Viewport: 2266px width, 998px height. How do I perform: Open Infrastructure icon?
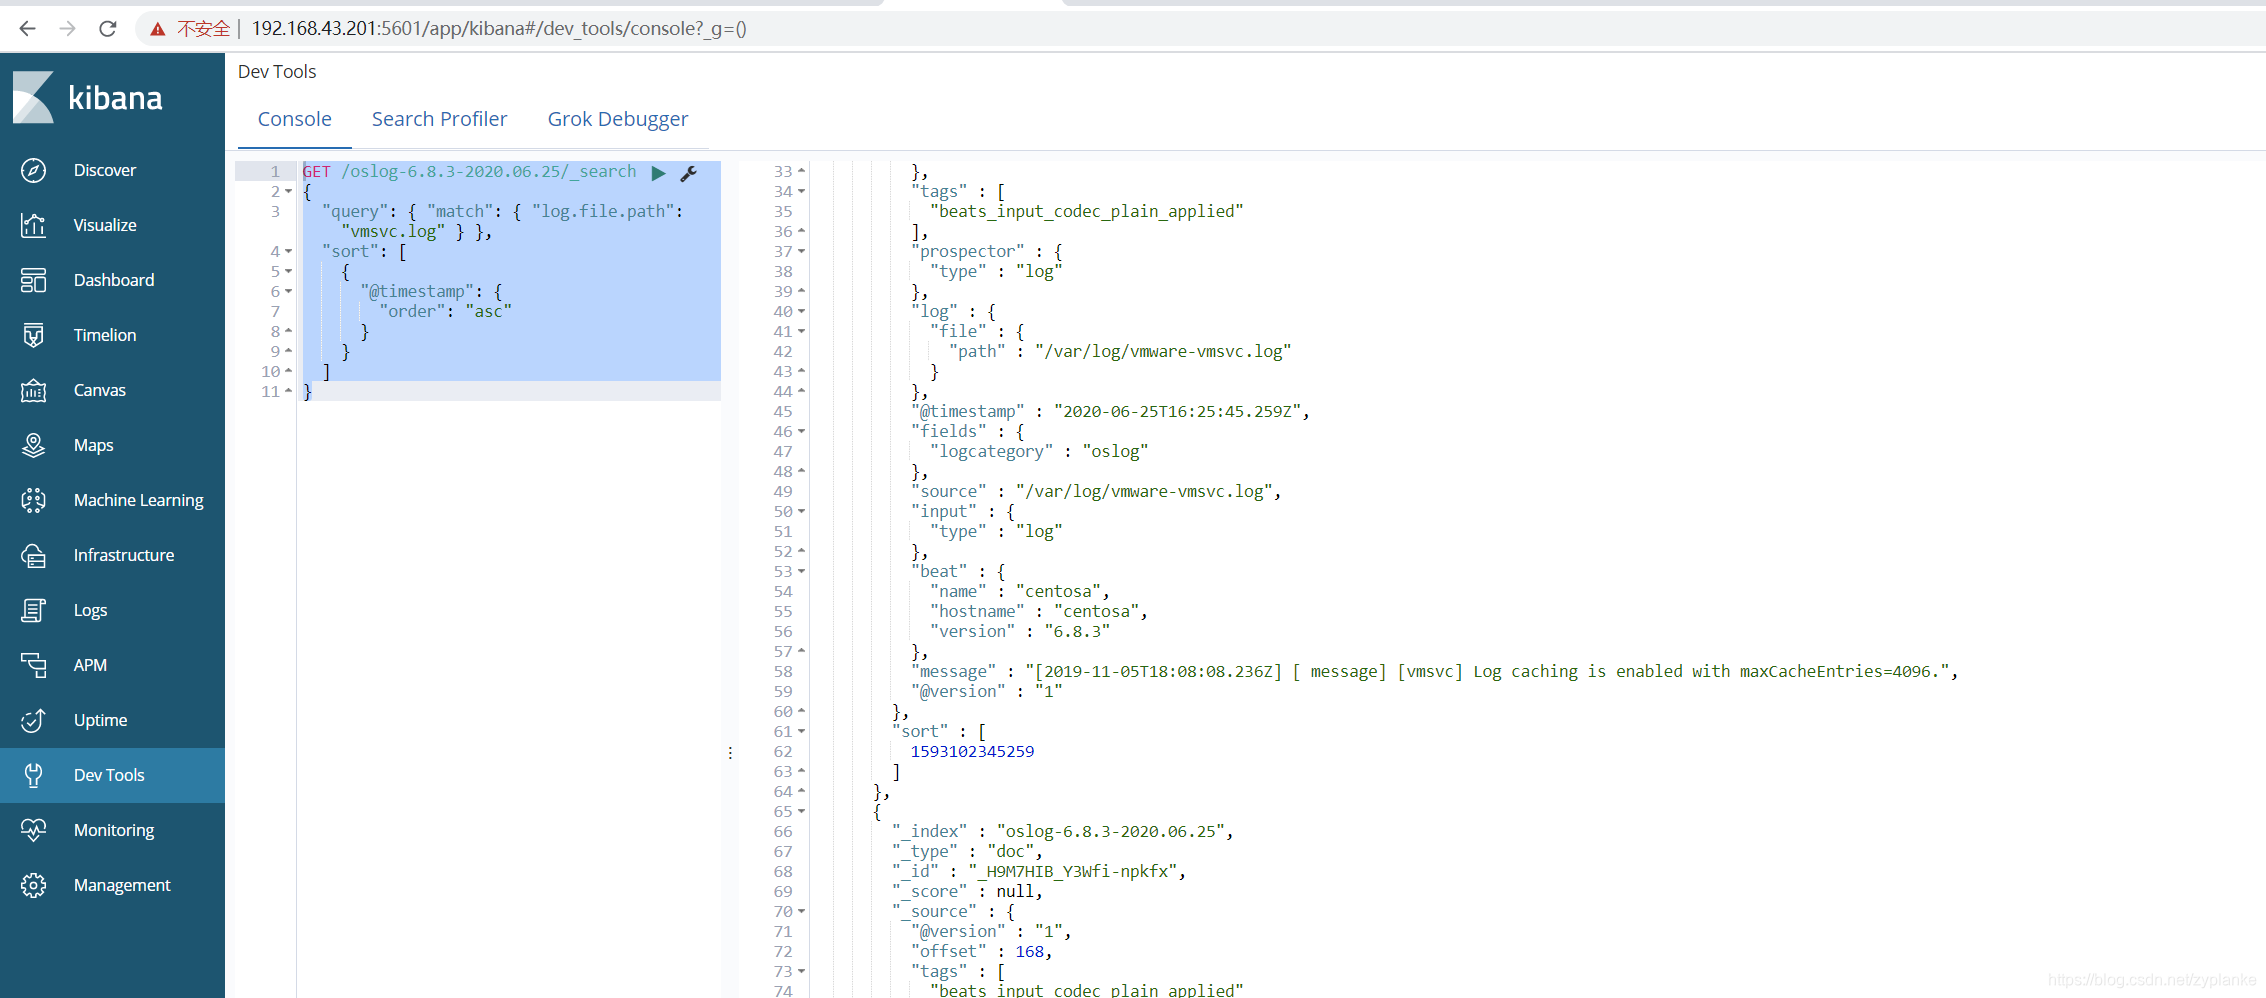(x=33, y=555)
